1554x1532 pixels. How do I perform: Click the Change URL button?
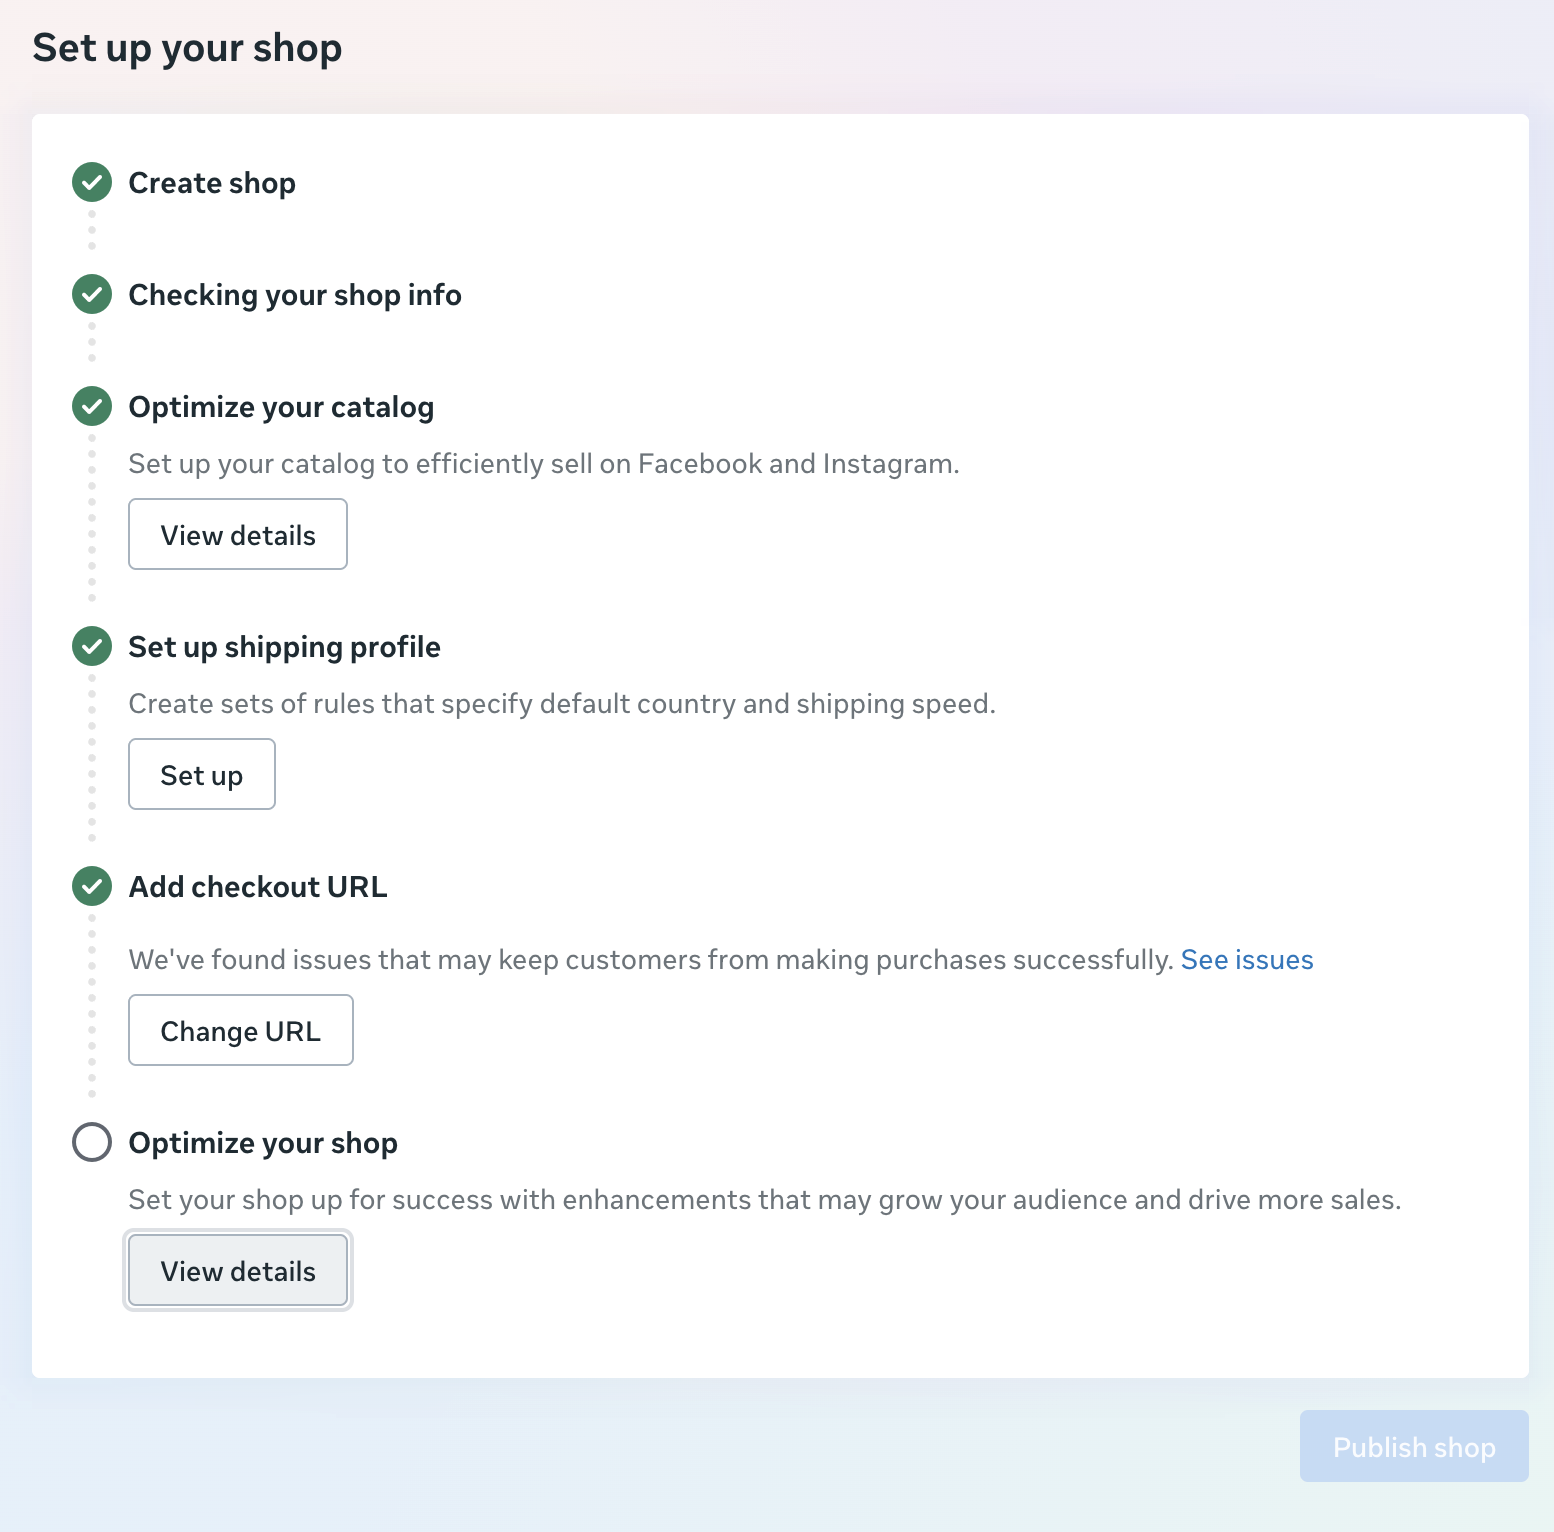click(240, 1031)
